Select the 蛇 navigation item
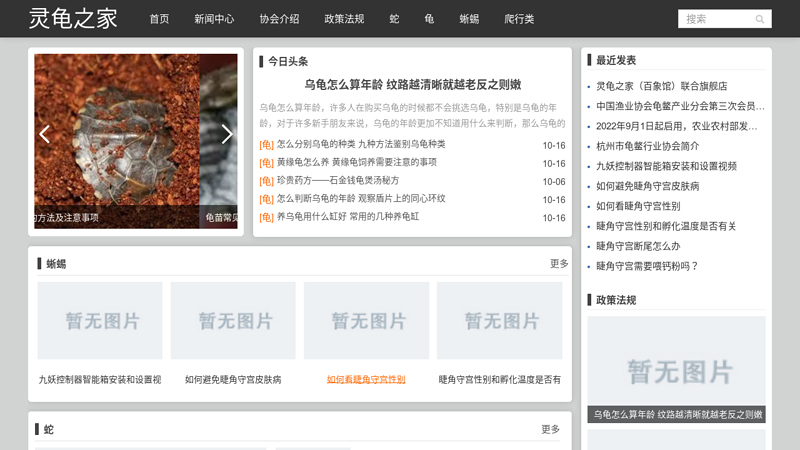The width and height of the screenshot is (800, 450). [394, 19]
